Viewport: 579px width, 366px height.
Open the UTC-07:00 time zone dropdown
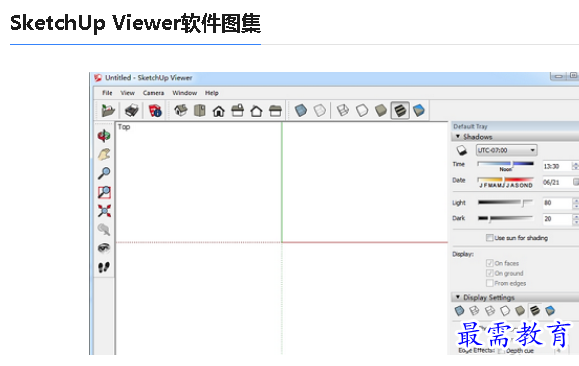[x=506, y=150]
